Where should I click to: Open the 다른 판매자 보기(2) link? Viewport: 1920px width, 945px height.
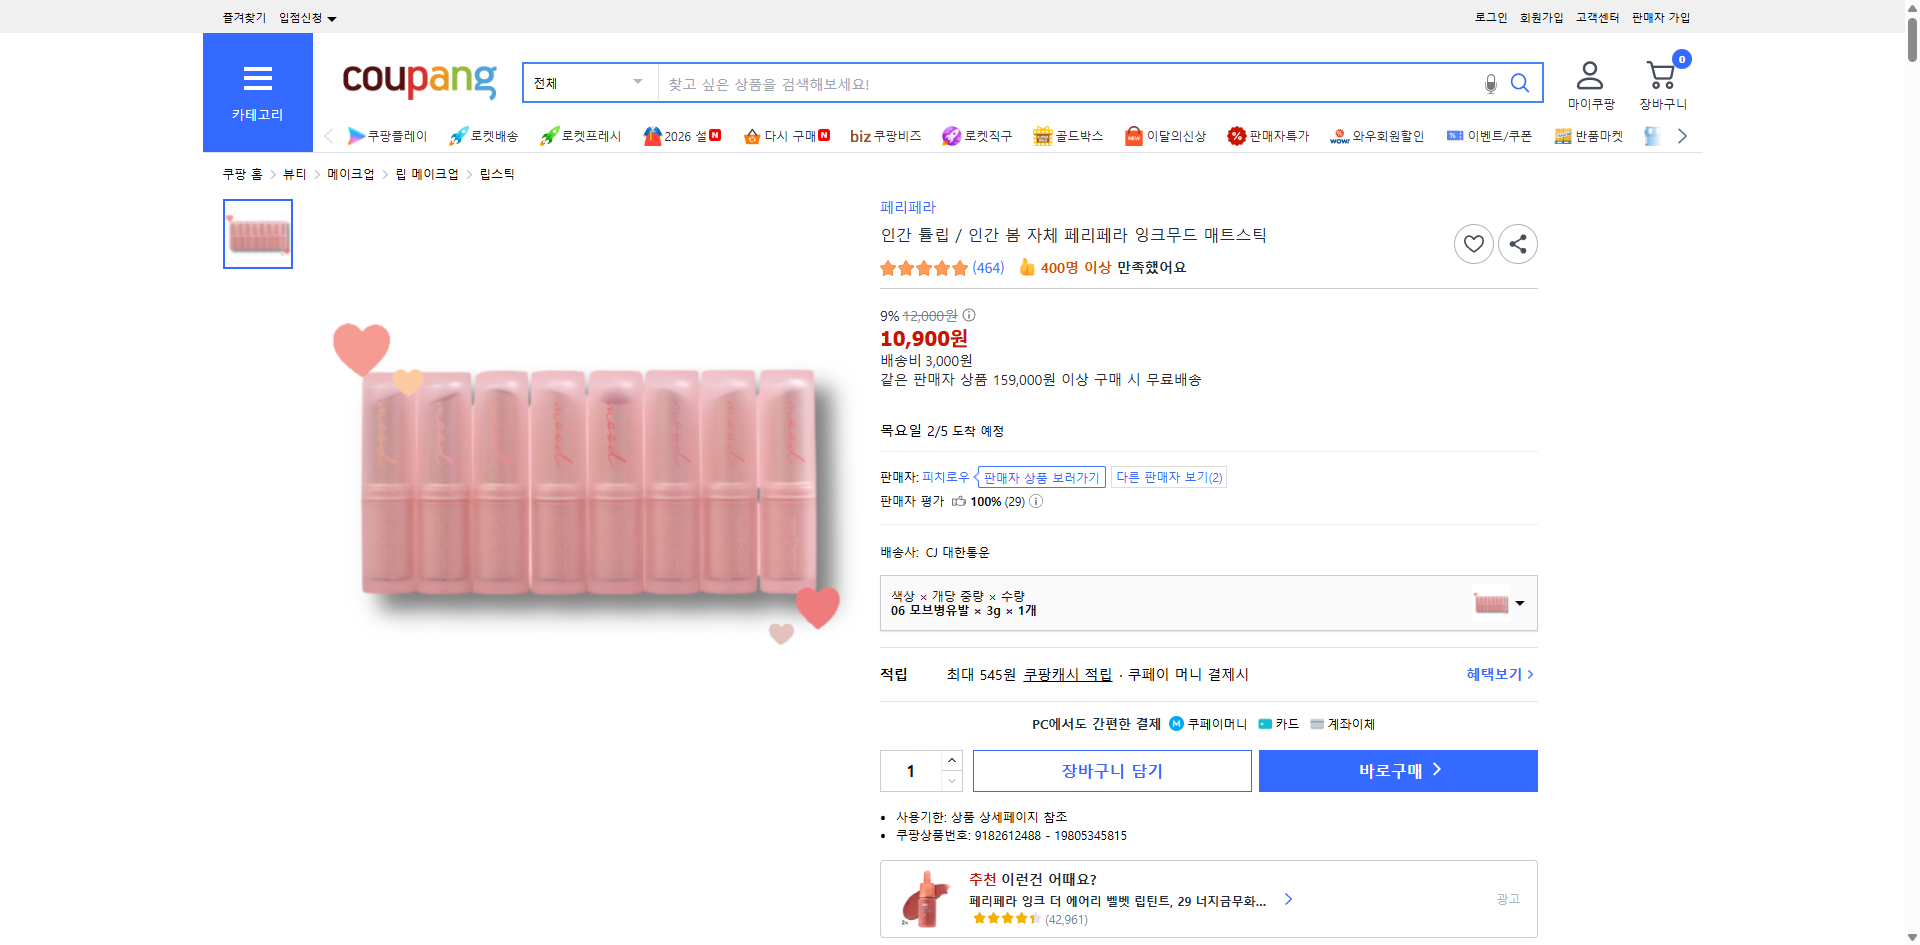[x=1168, y=477]
